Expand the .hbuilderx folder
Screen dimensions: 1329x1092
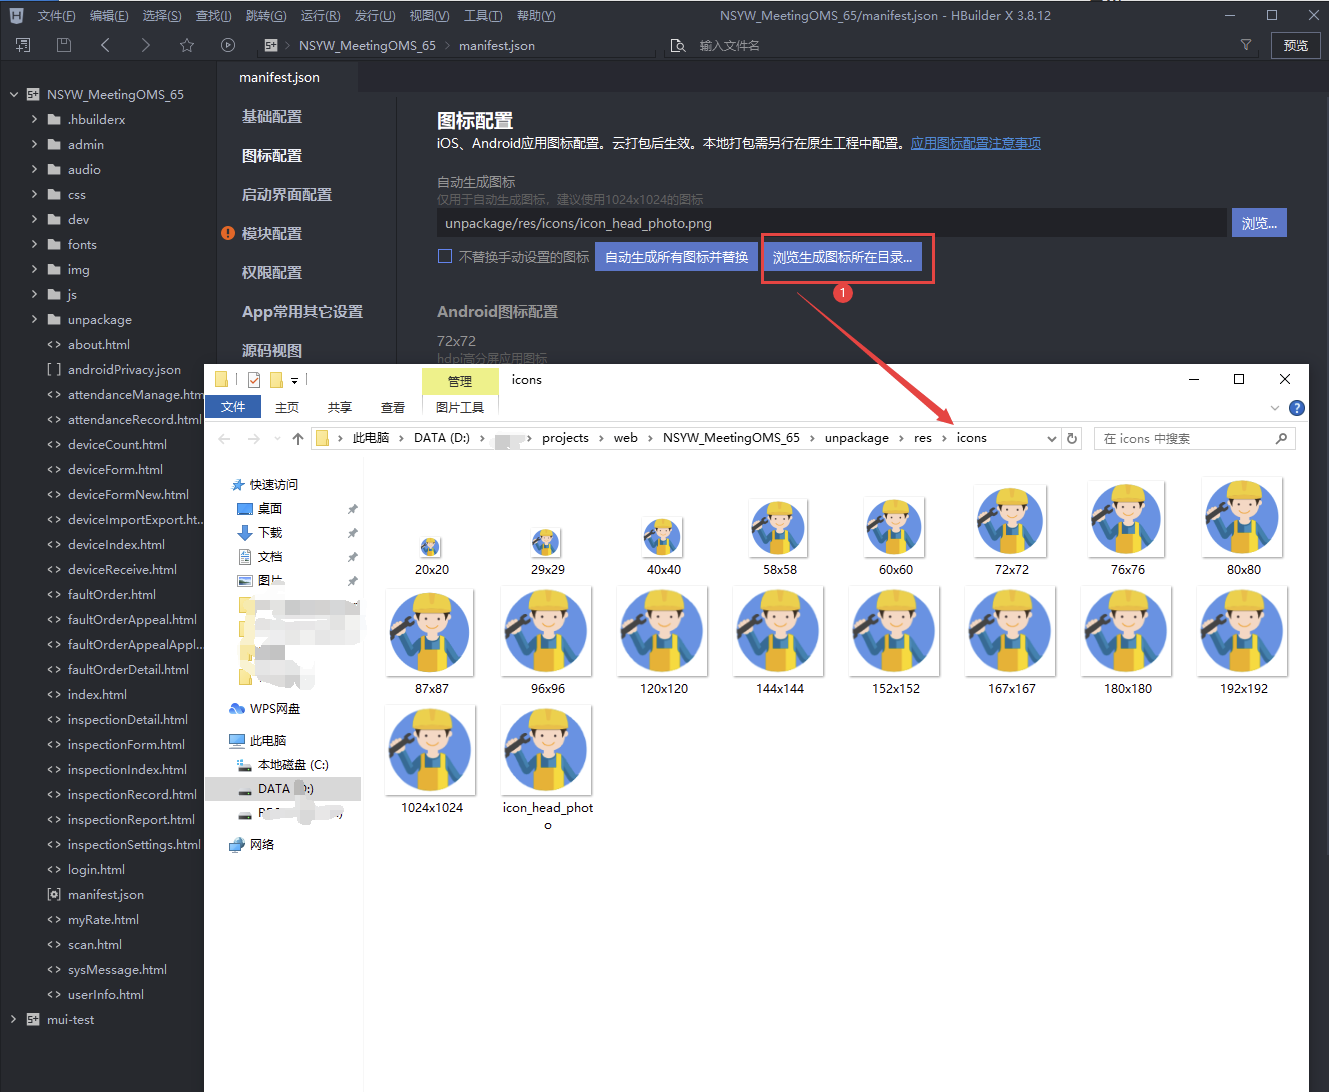[x=35, y=119]
